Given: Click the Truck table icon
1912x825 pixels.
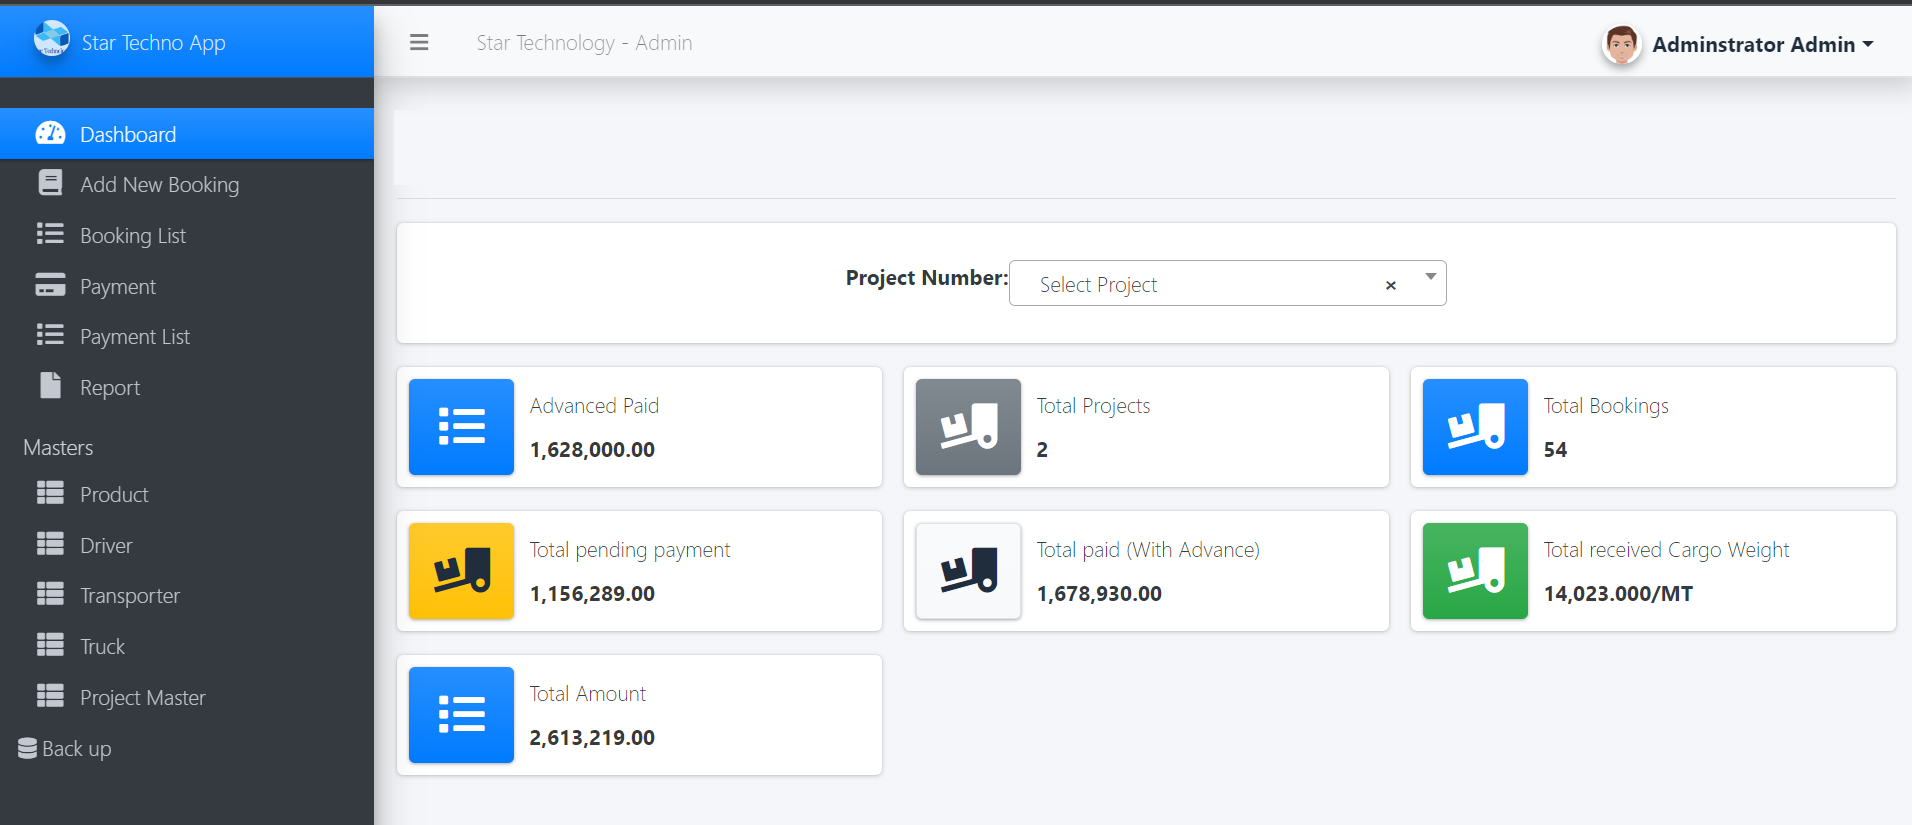Looking at the screenshot, I should (x=50, y=645).
